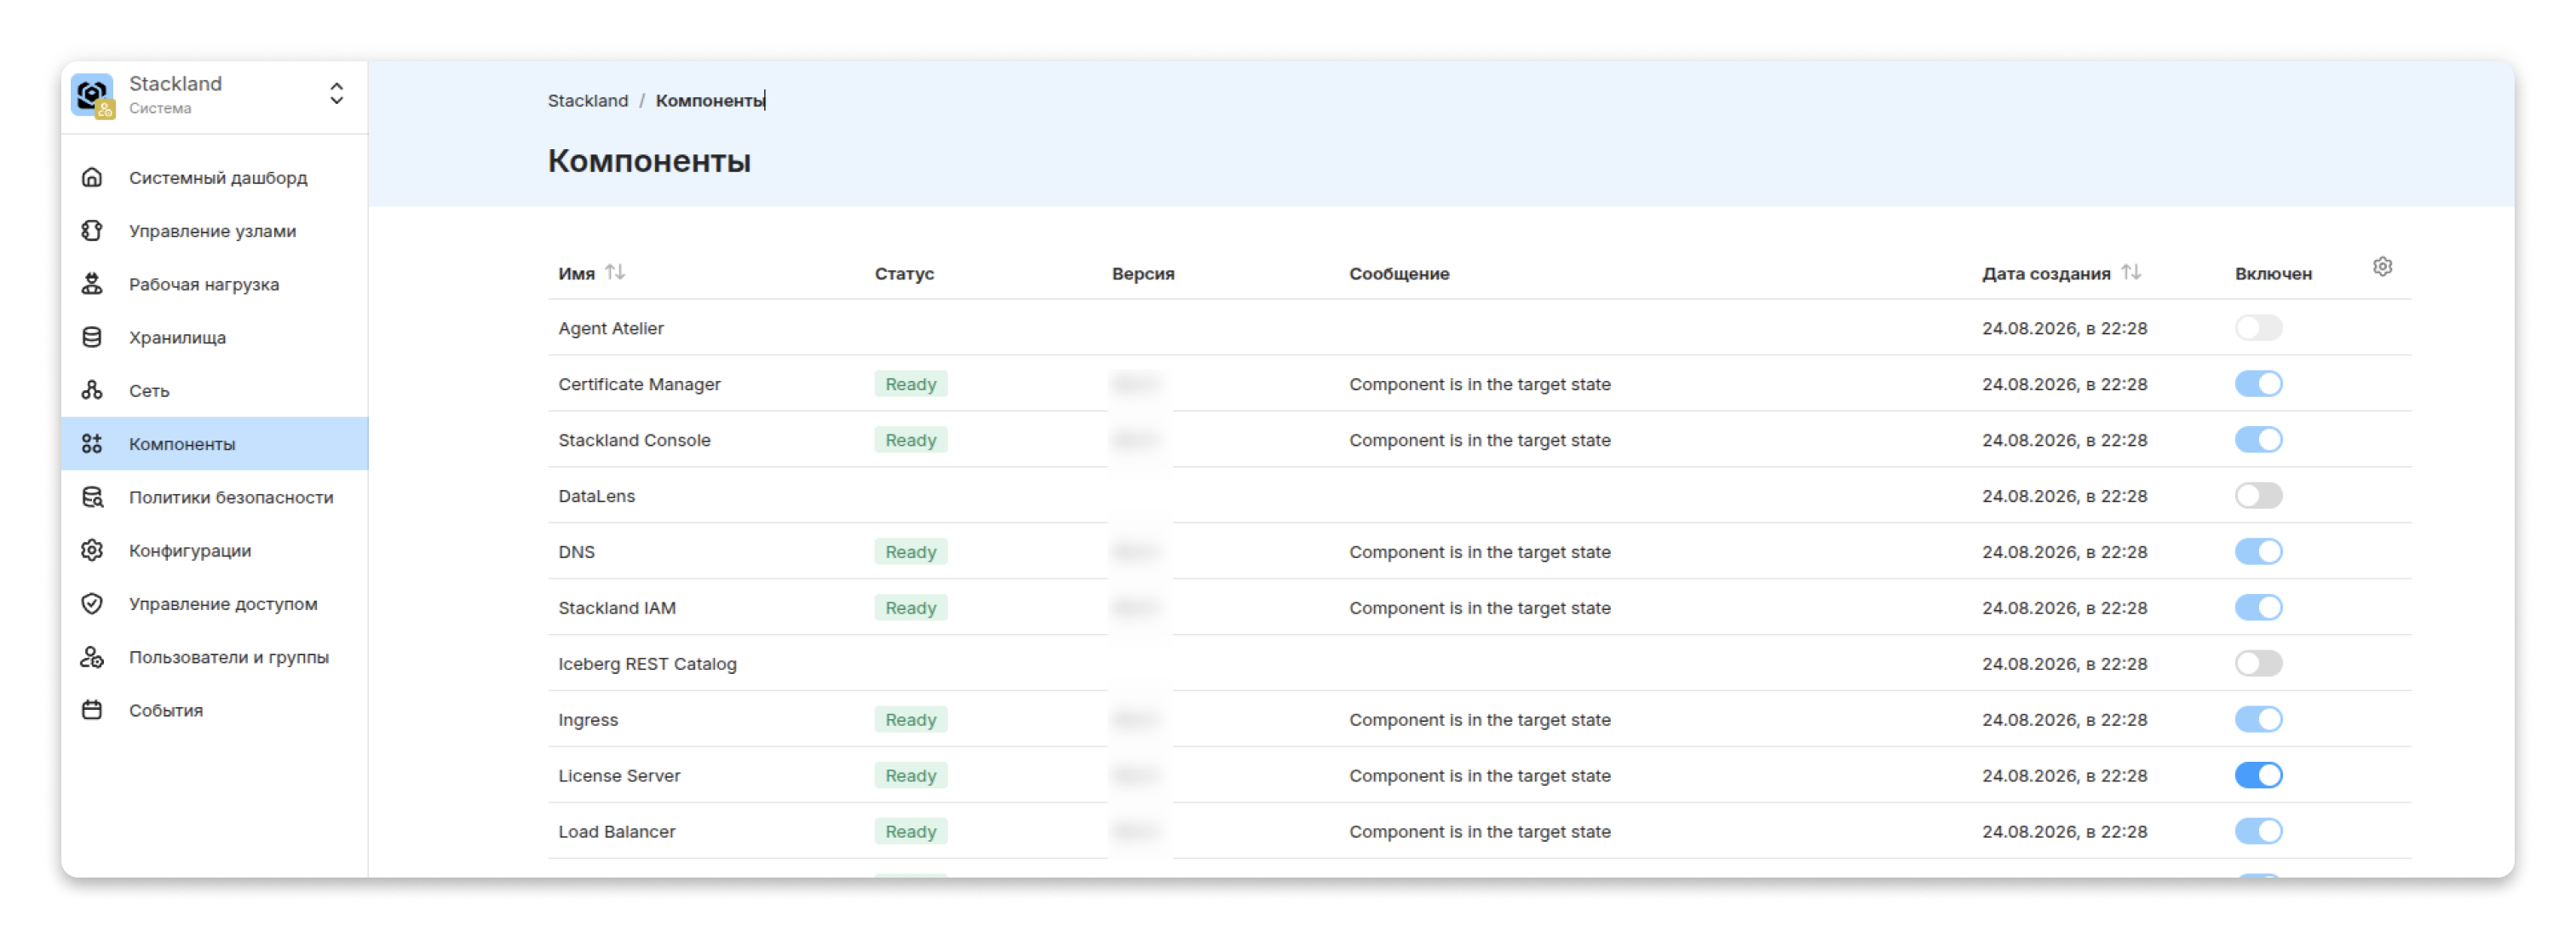
Task: Click Stackland breadcrumb link
Action: coord(588,101)
